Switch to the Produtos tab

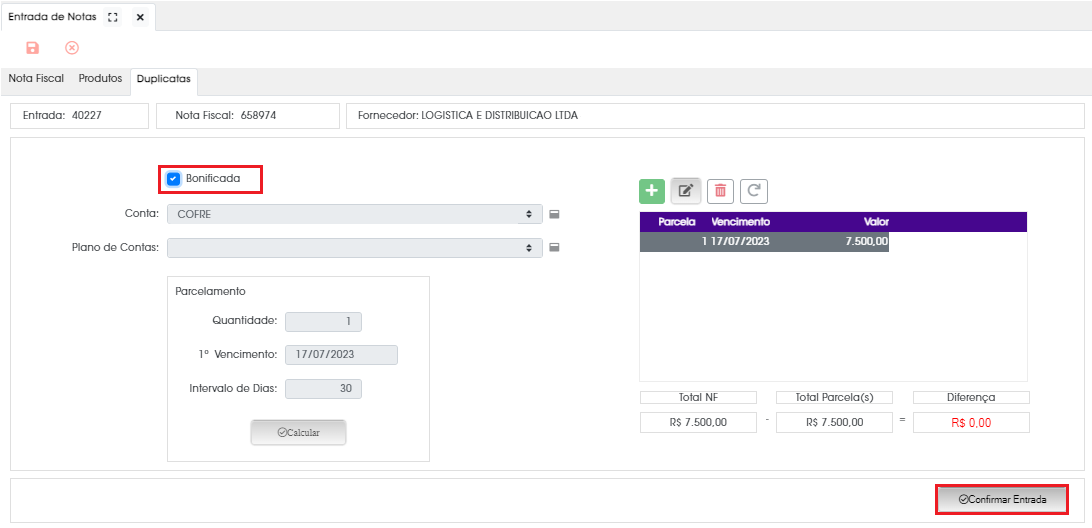pyautogui.click(x=100, y=78)
